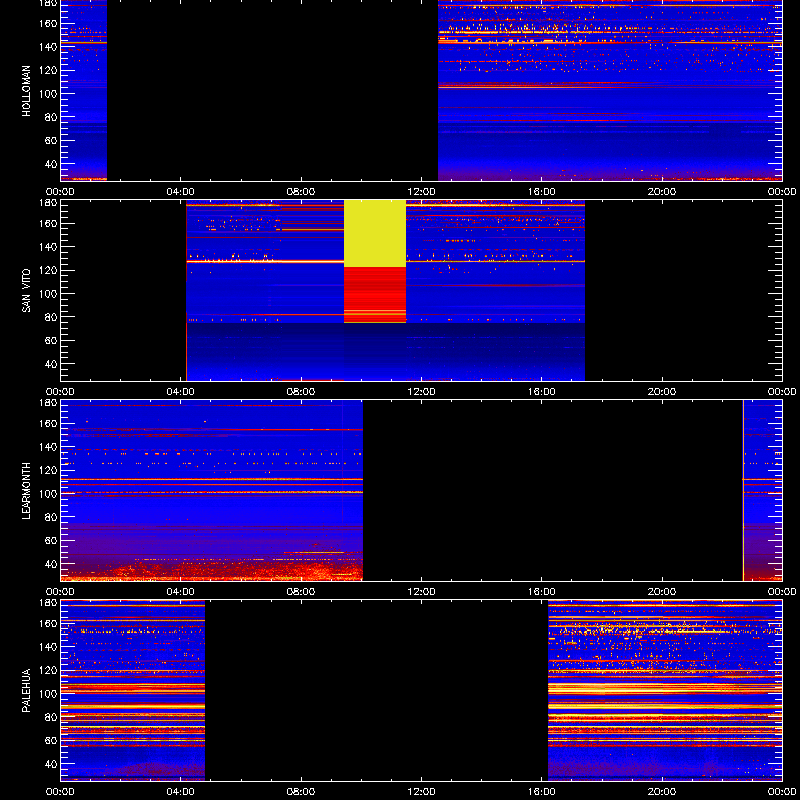This screenshot has width=800, height=800.
Task: Select the 20:00 time label below Holloman panel
Action: tap(662, 192)
